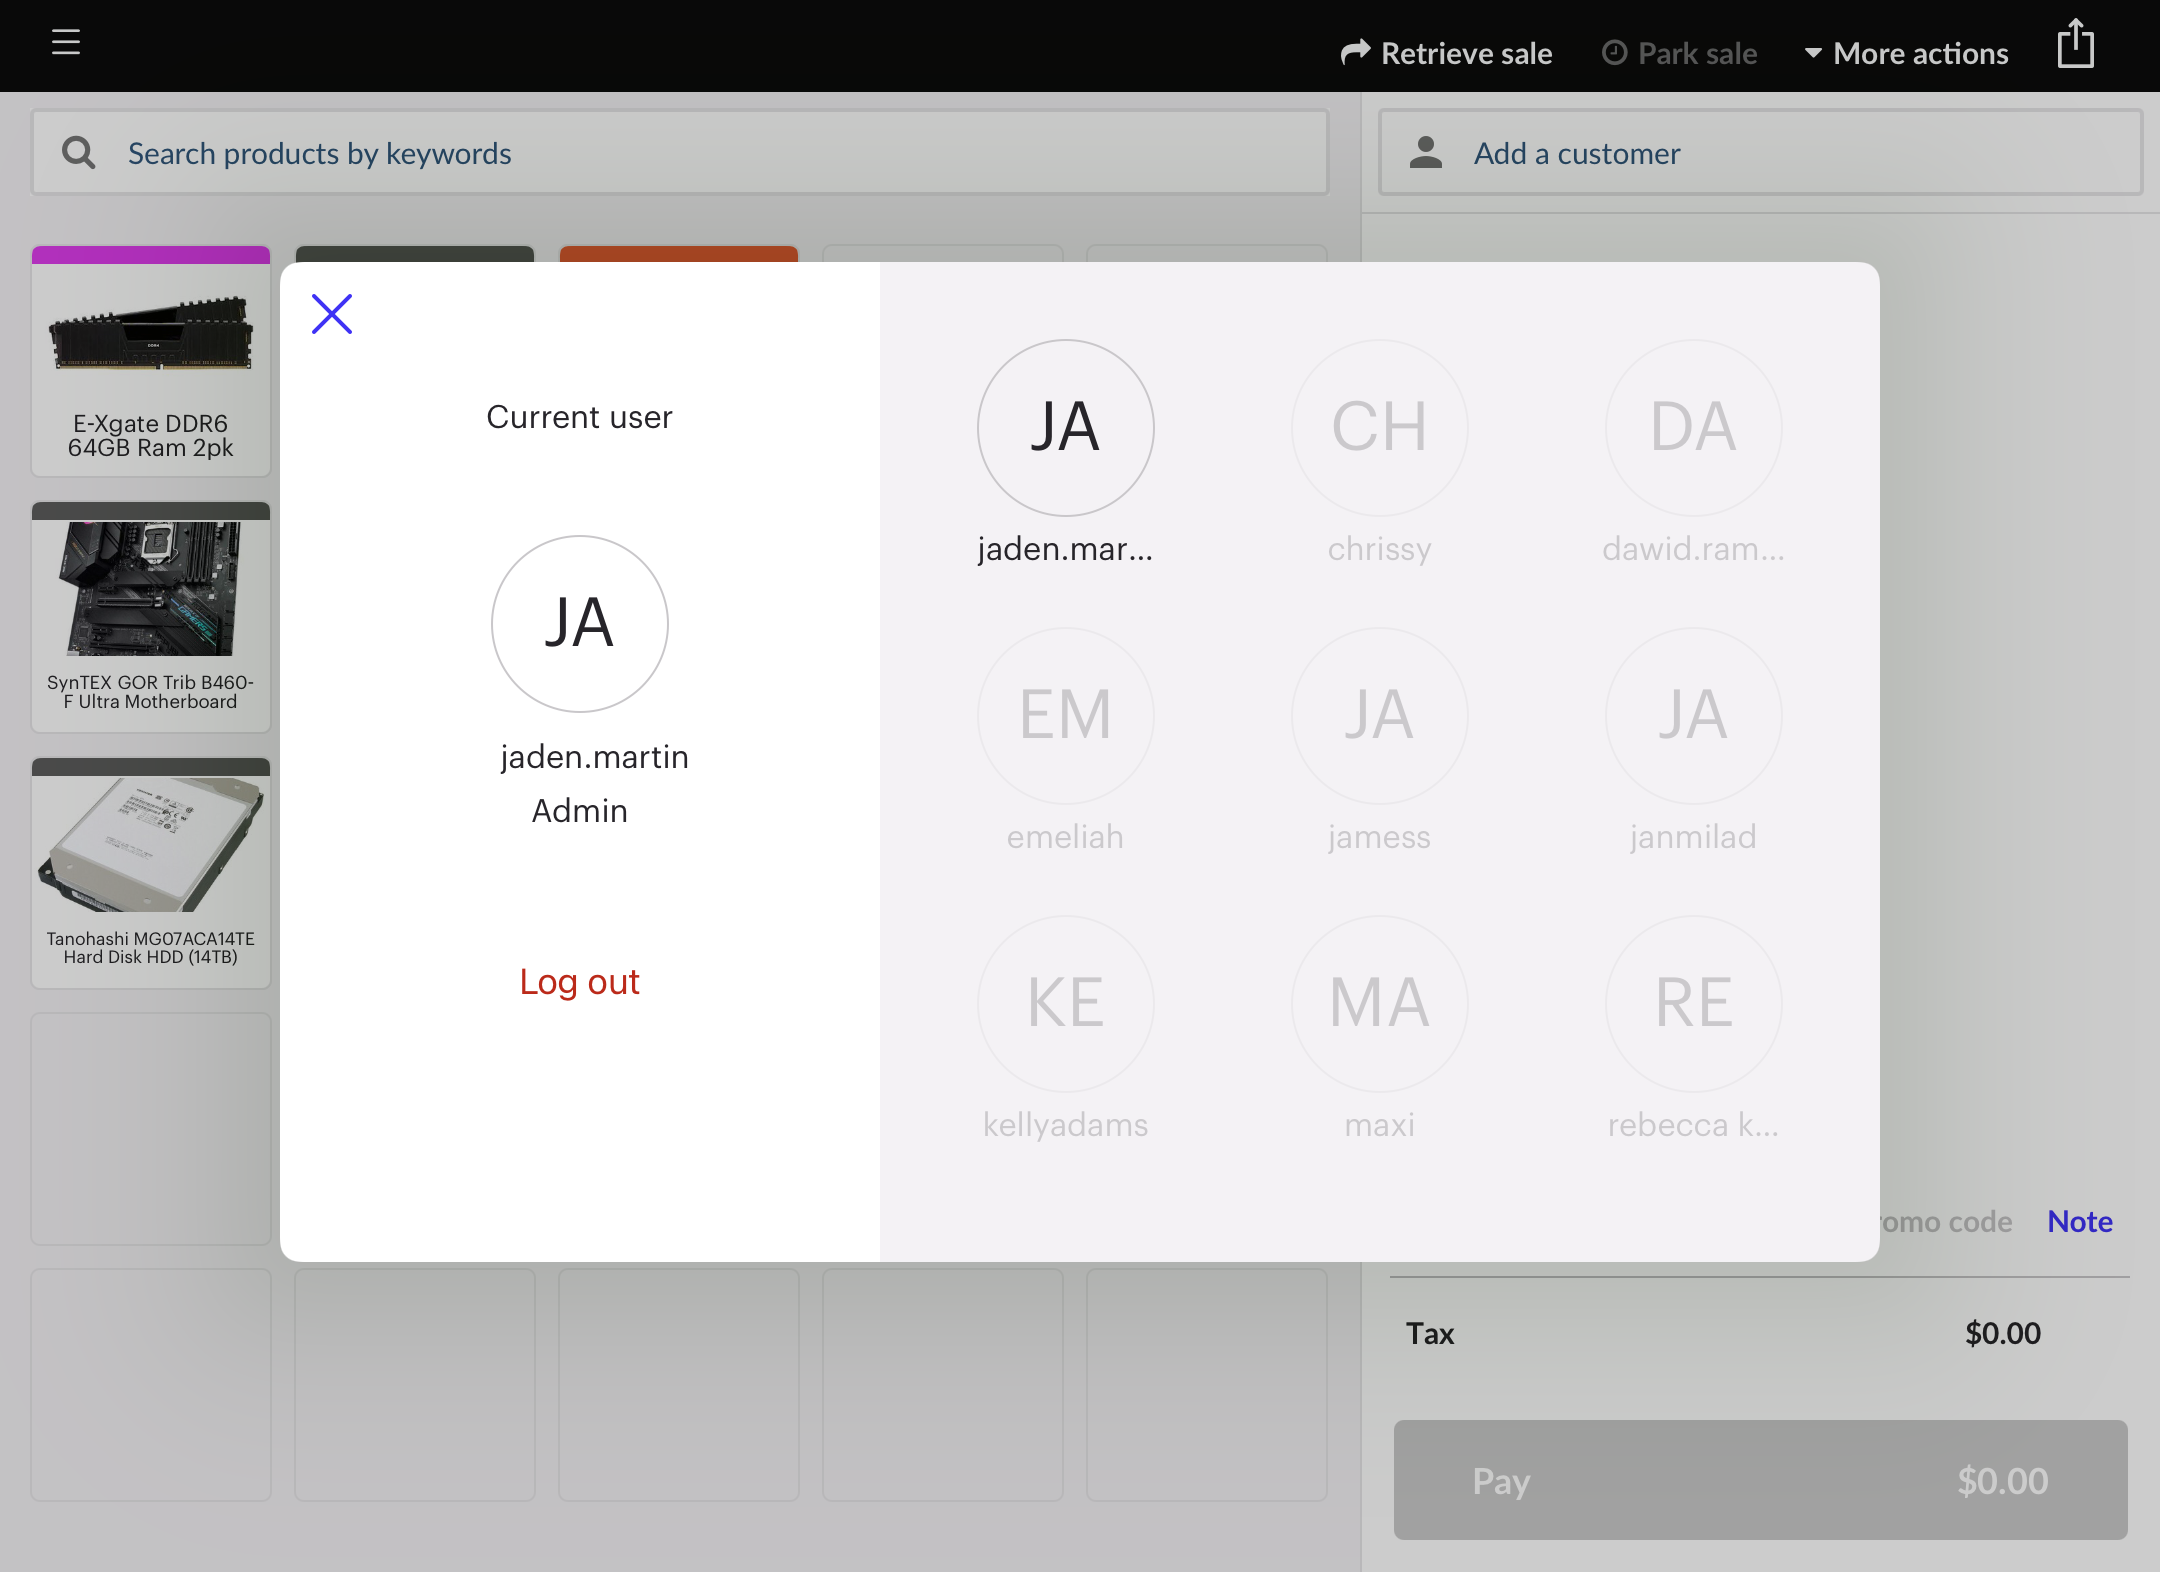Select E-Xgate DDR6 64GB Ram product tile
Screen dimensions: 2160x1572
[x=151, y=362]
